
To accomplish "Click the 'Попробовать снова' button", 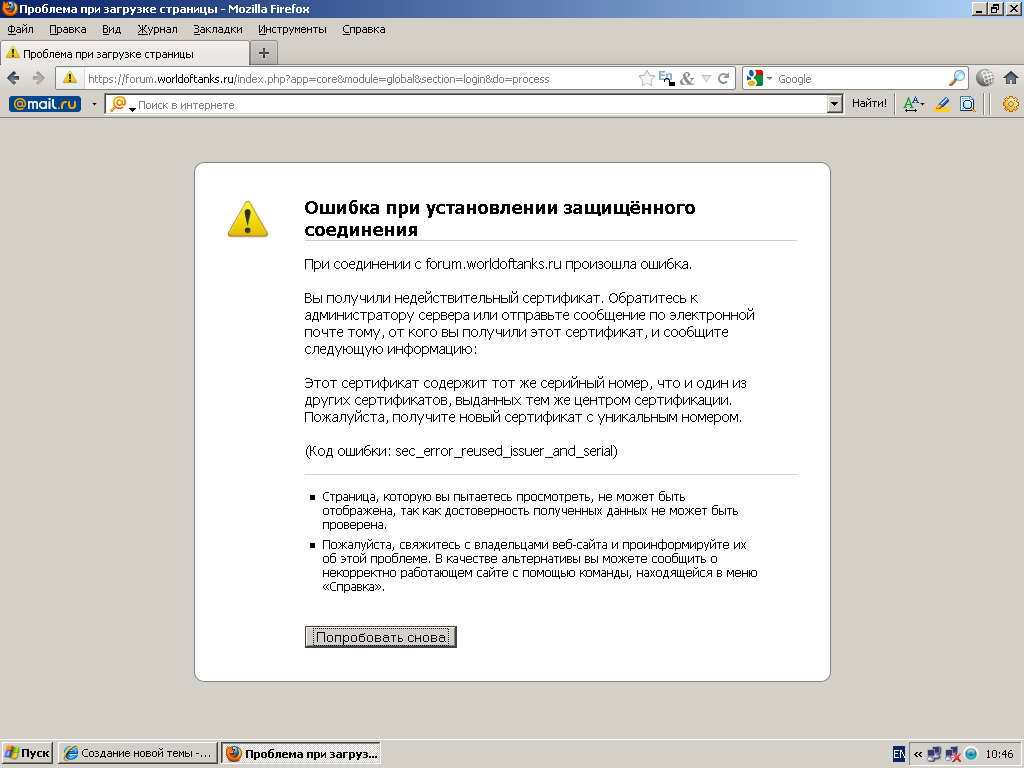I will coord(381,637).
